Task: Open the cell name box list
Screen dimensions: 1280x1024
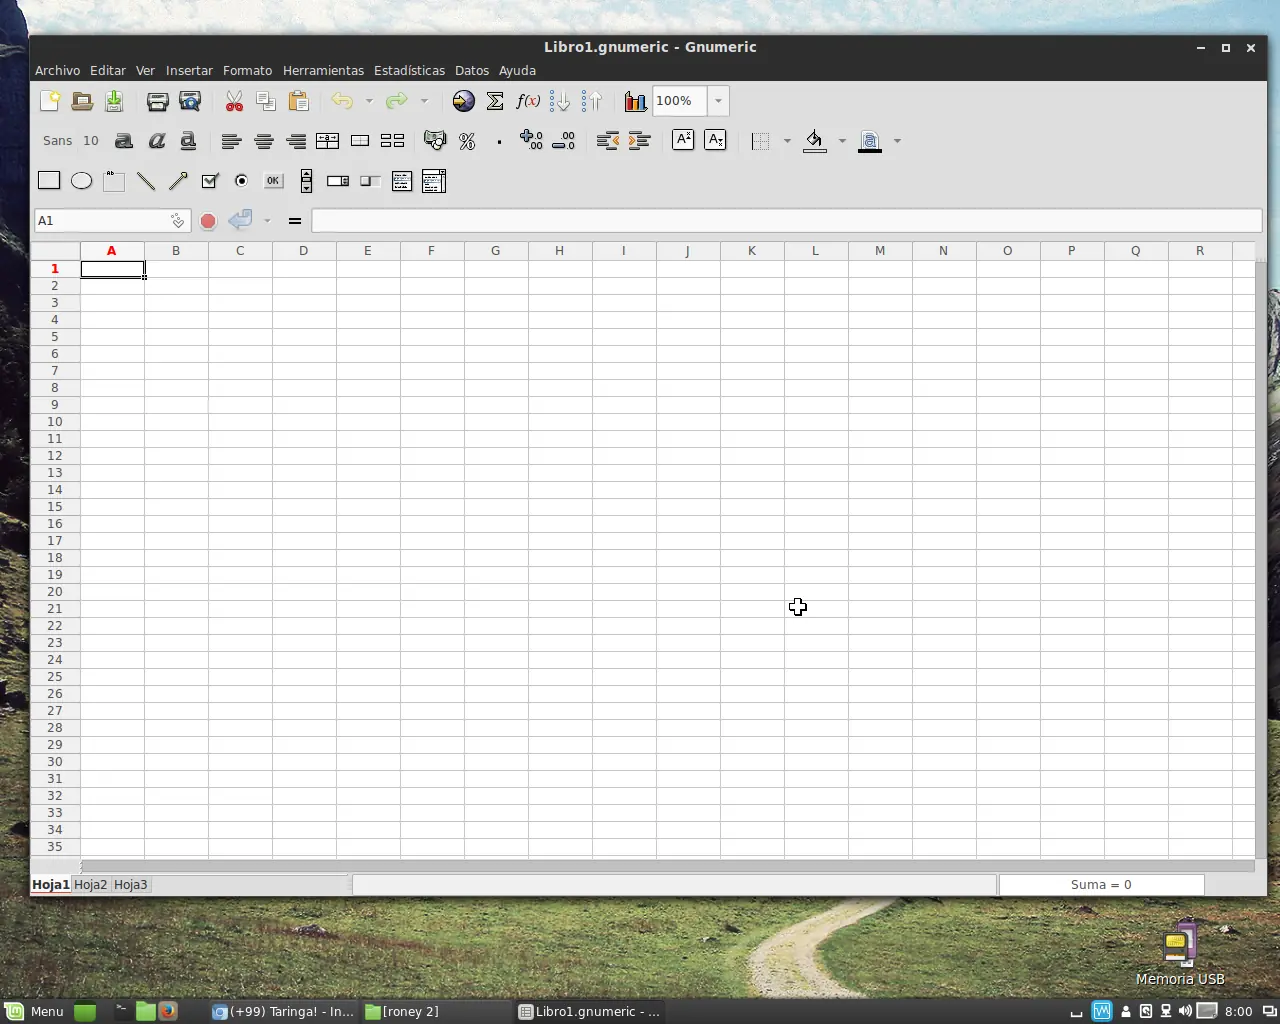Action: [x=177, y=220]
